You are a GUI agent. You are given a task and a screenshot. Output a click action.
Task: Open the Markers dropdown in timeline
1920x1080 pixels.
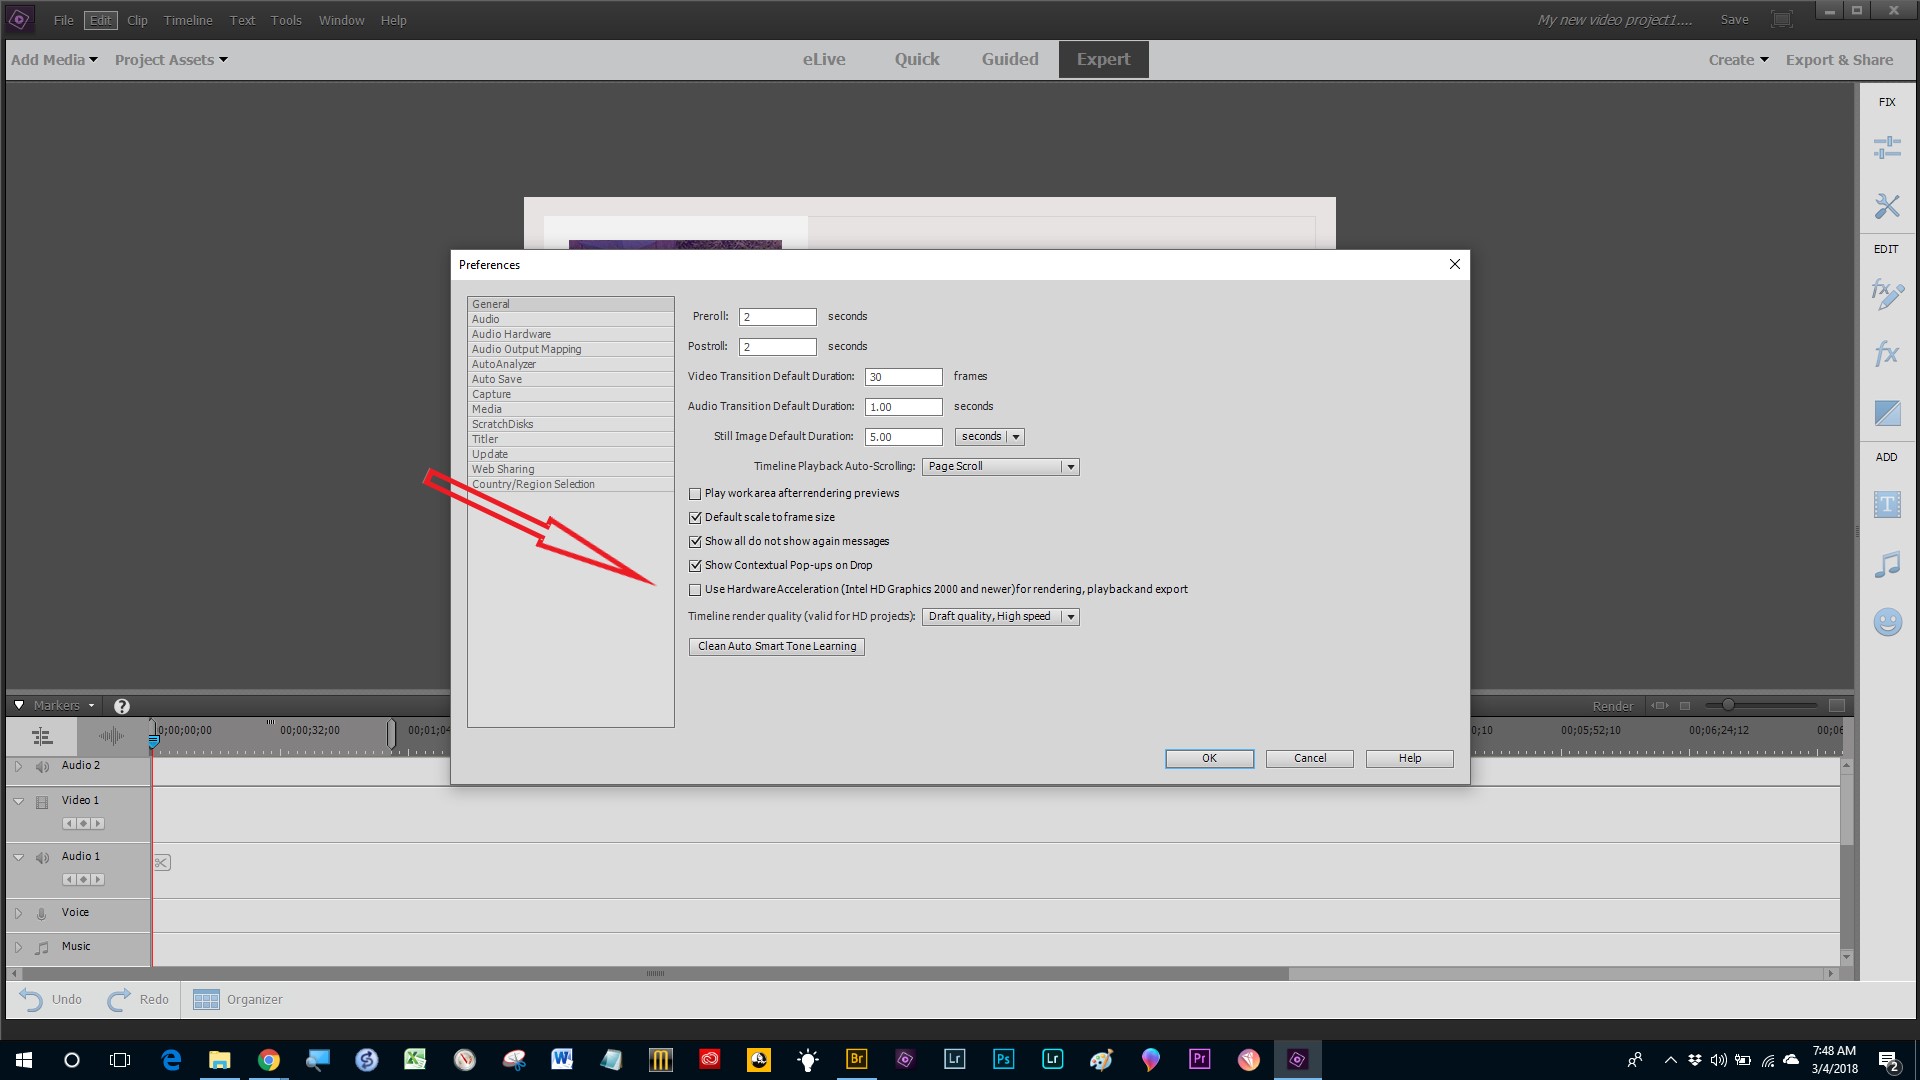pos(64,706)
